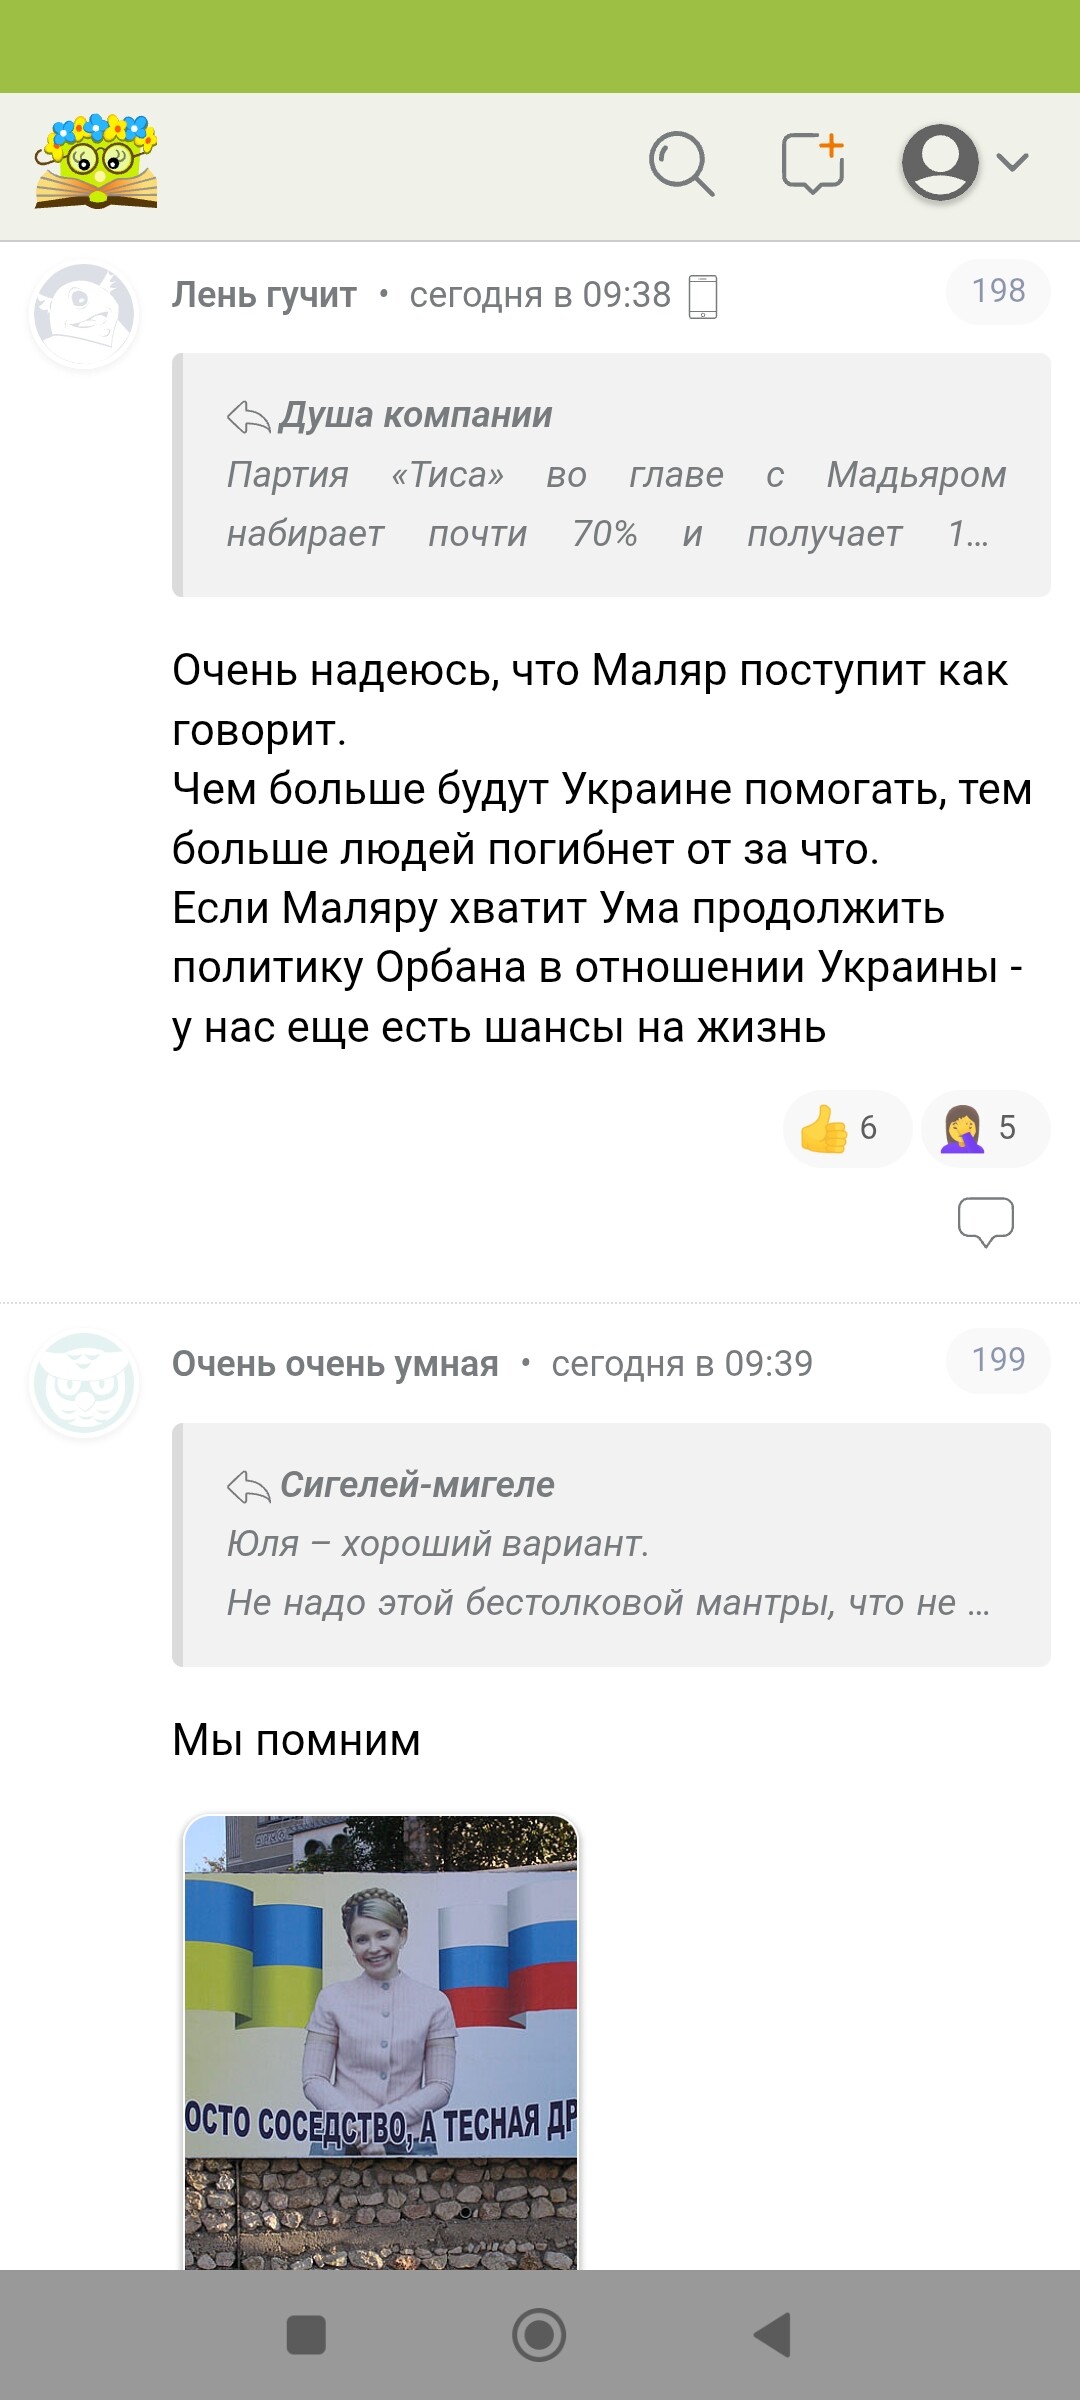
Task: Open avatar of Очень очень умная
Action: (84, 1384)
